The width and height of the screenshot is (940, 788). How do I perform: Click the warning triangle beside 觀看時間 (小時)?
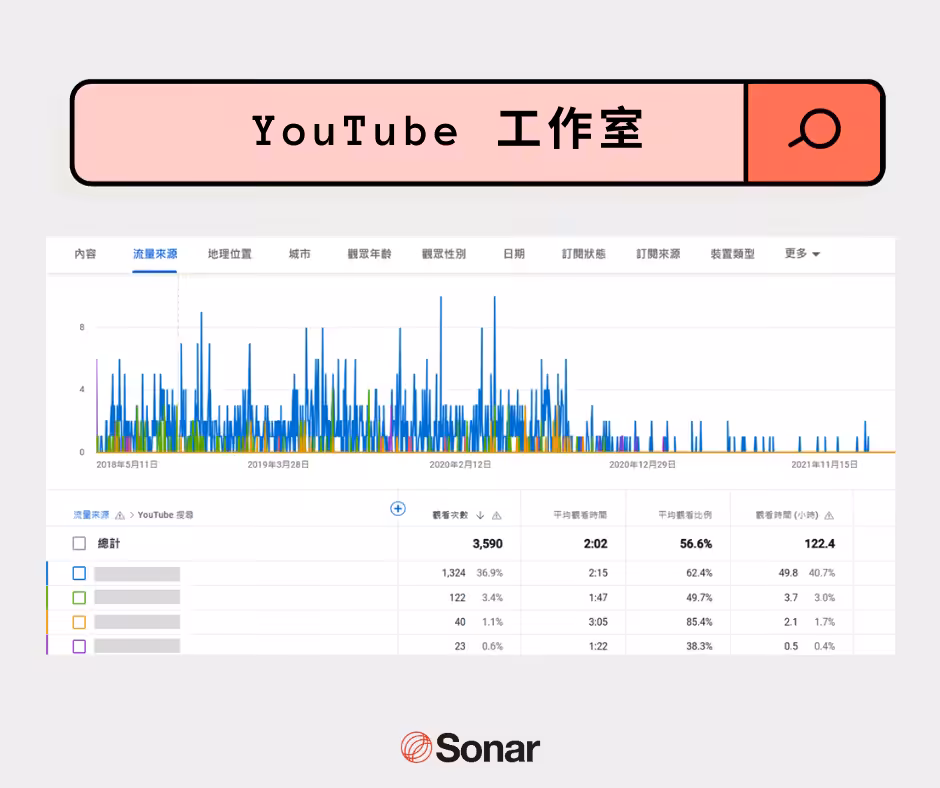click(829, 515)
